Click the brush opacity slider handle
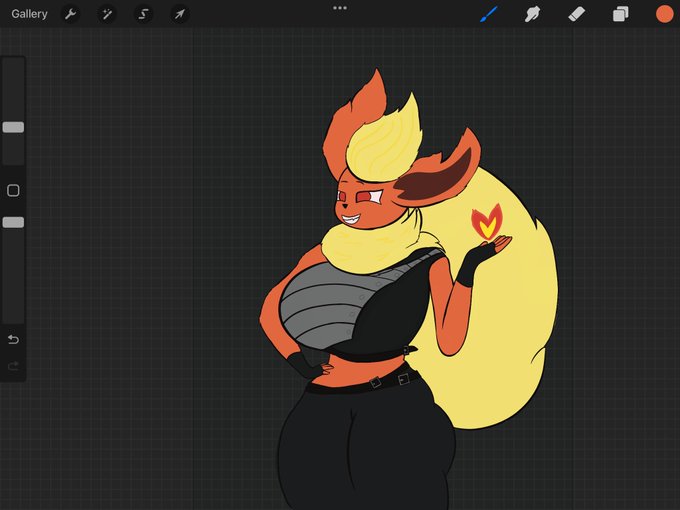This screenshot has height=510, width=680. click(13, 222)
